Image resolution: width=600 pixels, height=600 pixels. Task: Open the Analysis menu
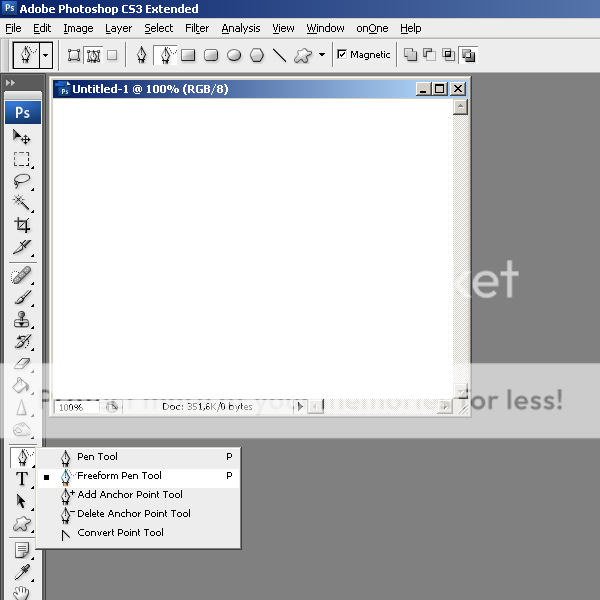tap(241, 28)
